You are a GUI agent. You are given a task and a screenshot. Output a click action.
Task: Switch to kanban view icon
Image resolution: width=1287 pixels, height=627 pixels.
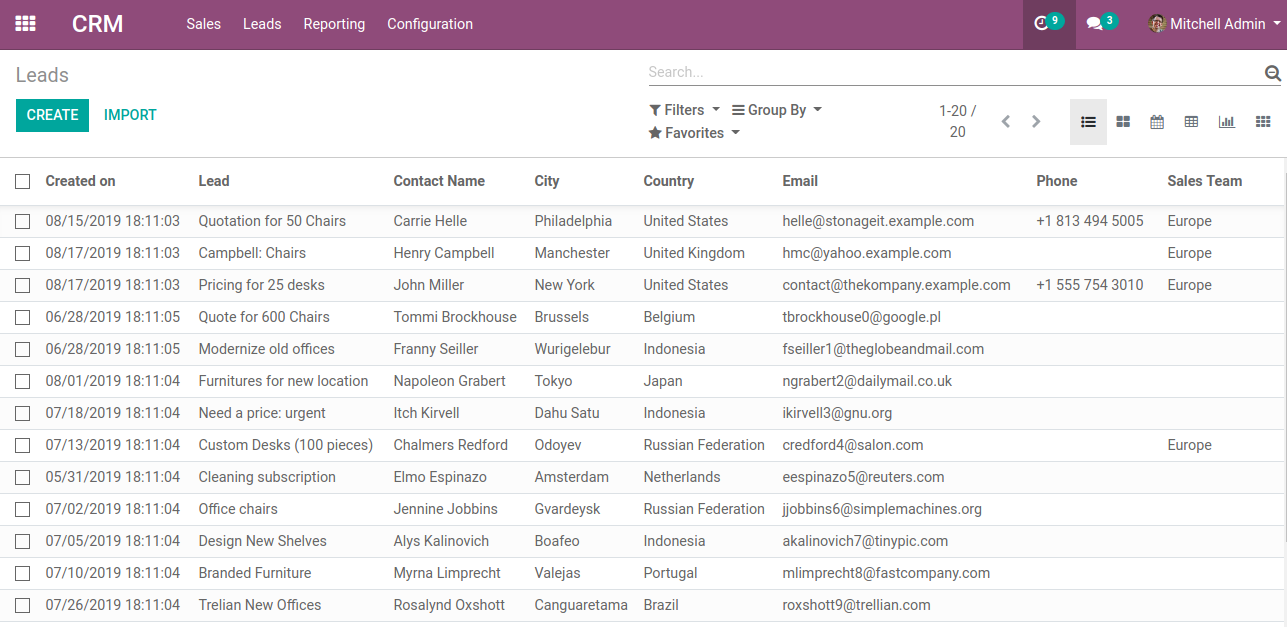pos(1123,122)
